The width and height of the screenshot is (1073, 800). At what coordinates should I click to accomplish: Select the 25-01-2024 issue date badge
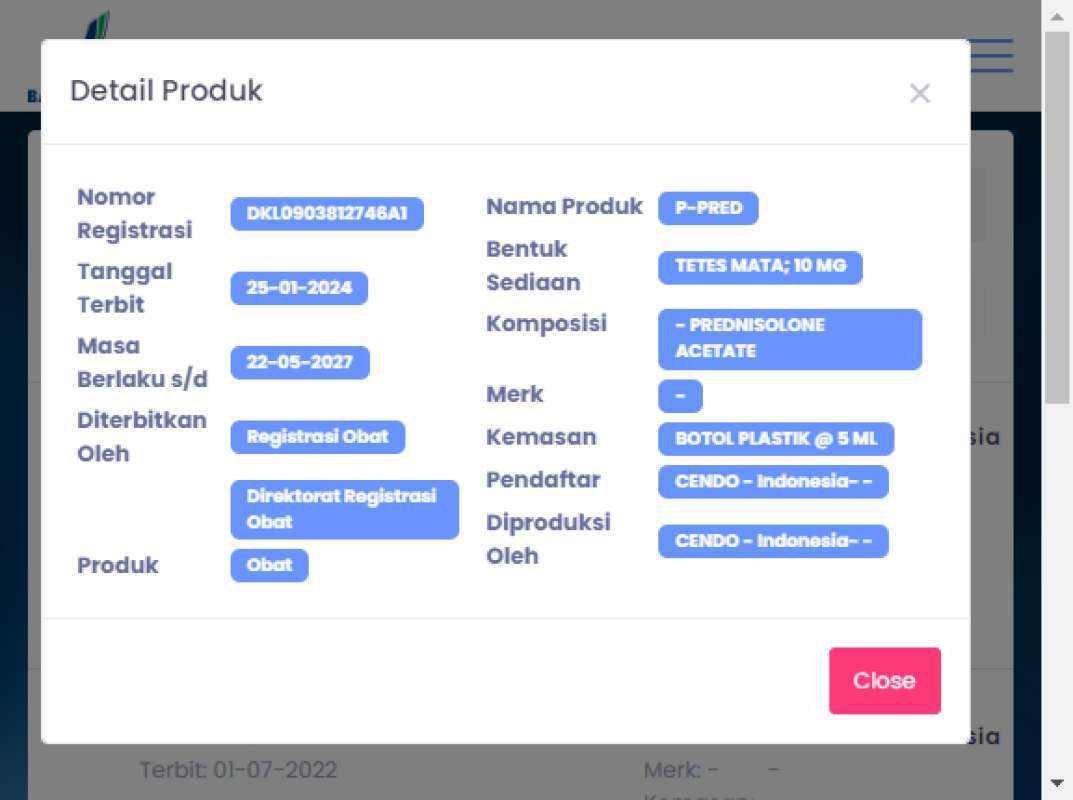[299, 288]
